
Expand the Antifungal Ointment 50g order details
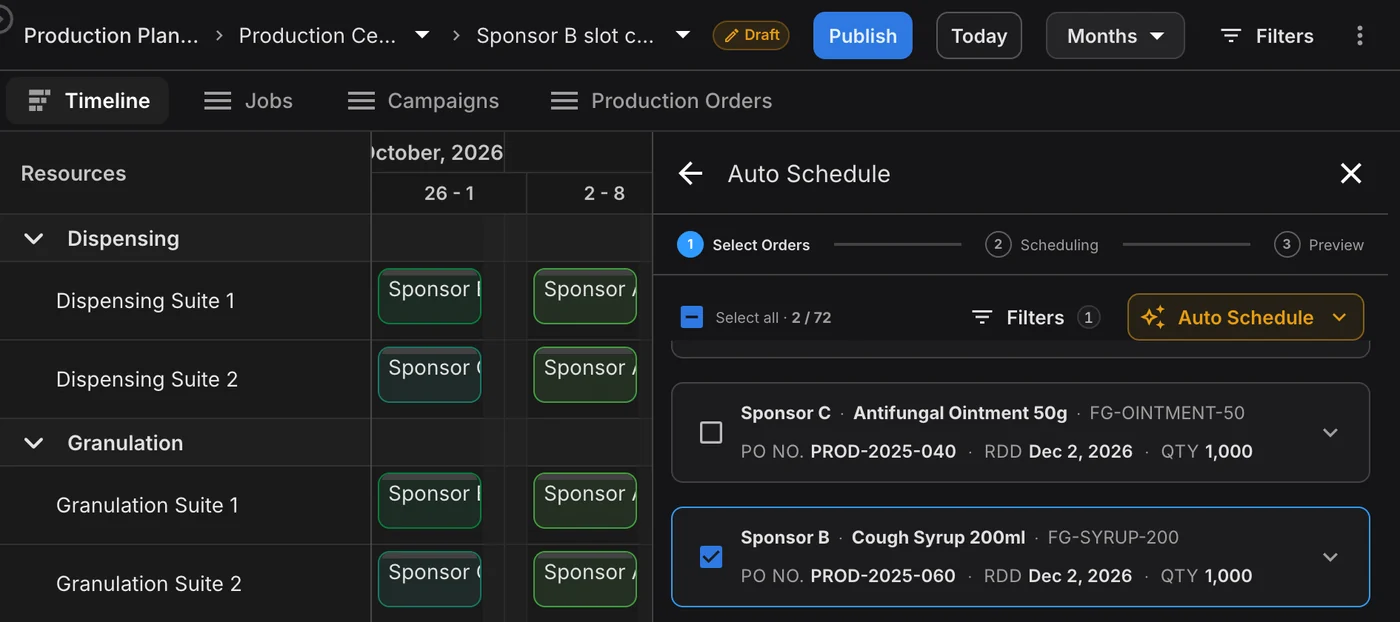pyautogui.click(x=1330, y=432)
